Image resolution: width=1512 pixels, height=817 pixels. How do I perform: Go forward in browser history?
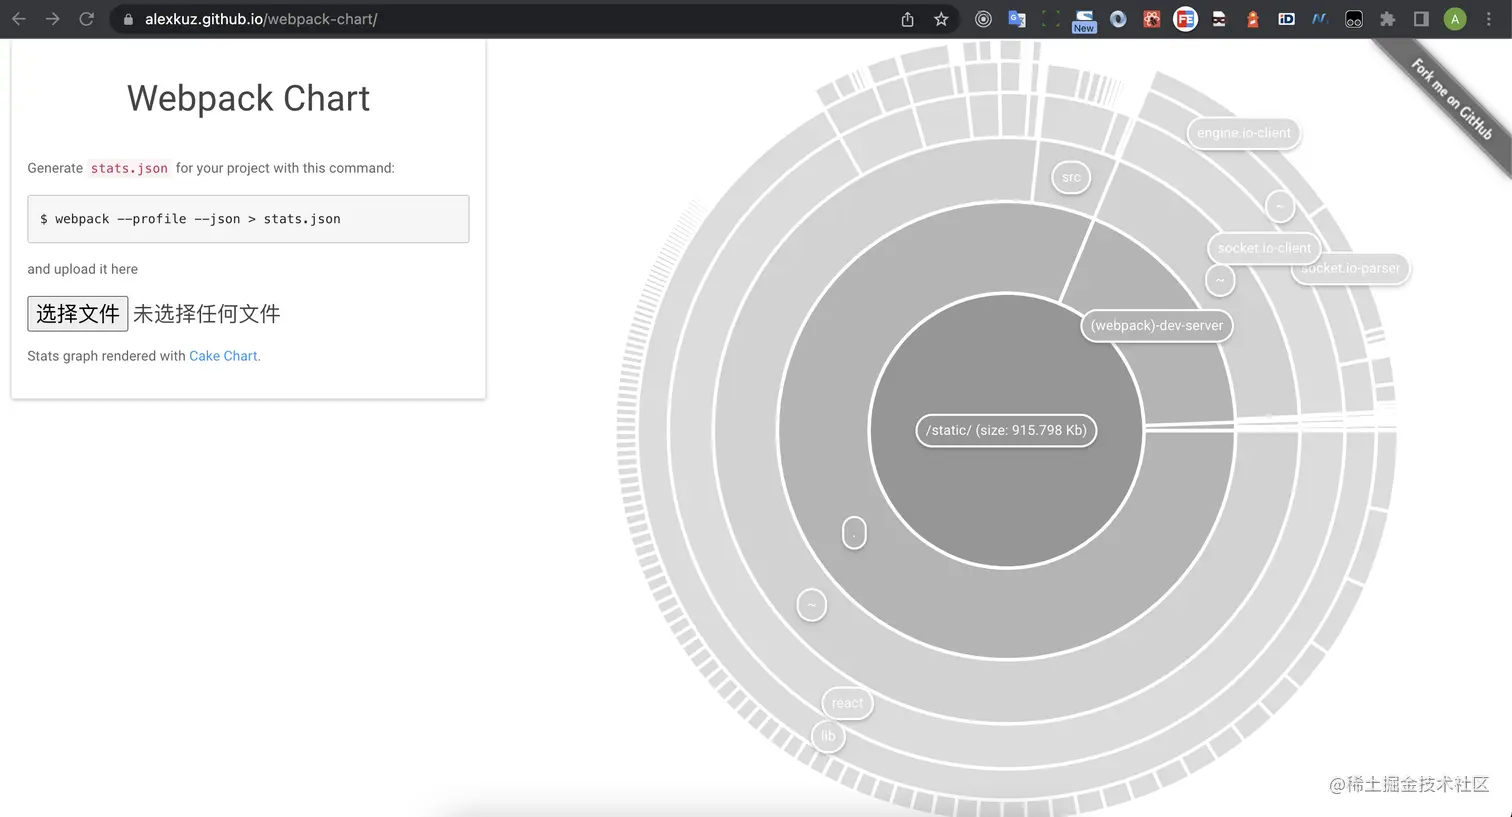coord(52,19)
